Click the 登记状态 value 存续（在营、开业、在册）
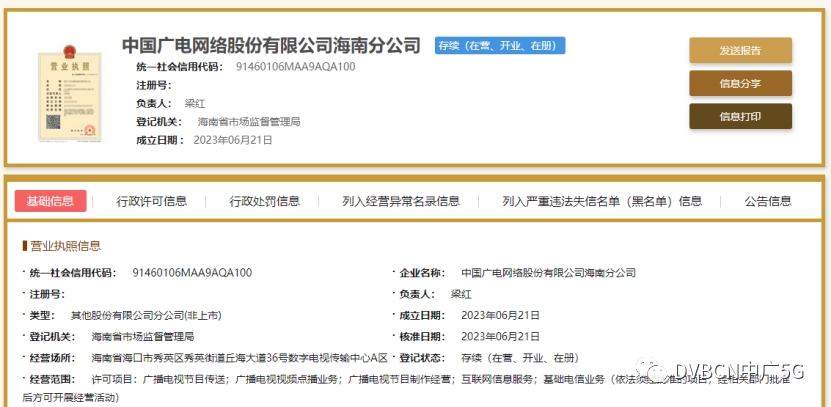 pos(520,358)
